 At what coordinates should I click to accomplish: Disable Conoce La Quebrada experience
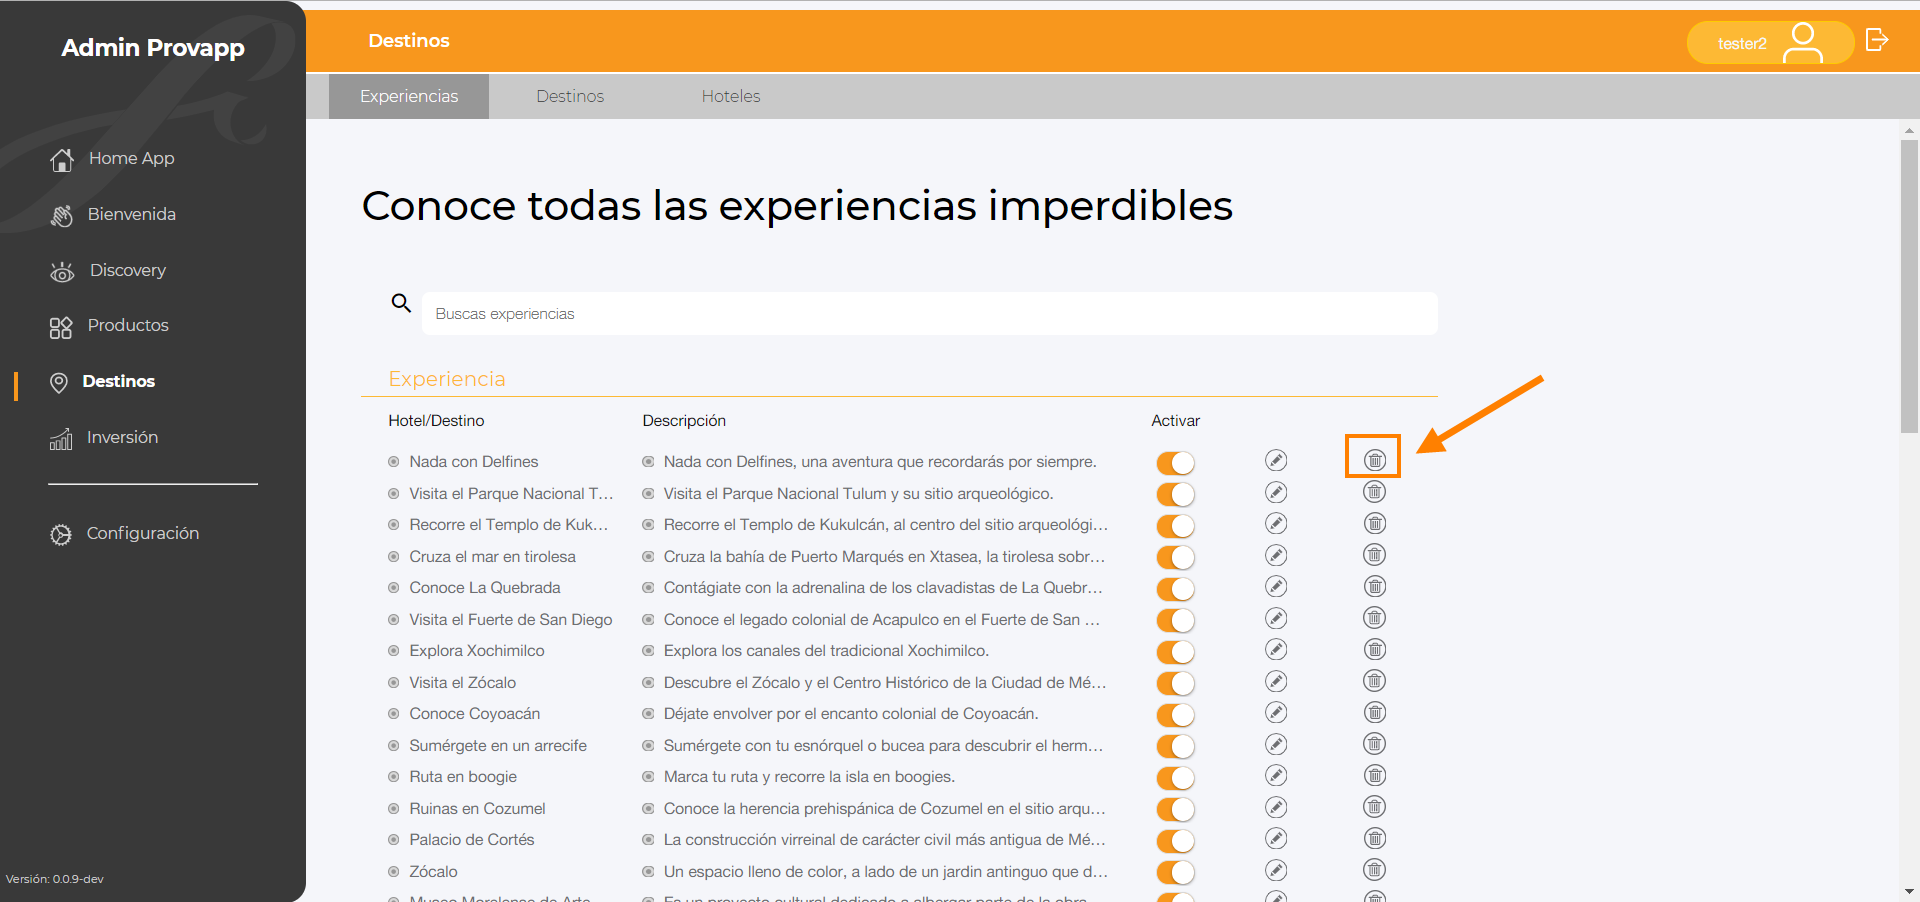(x=1176, y=589)
